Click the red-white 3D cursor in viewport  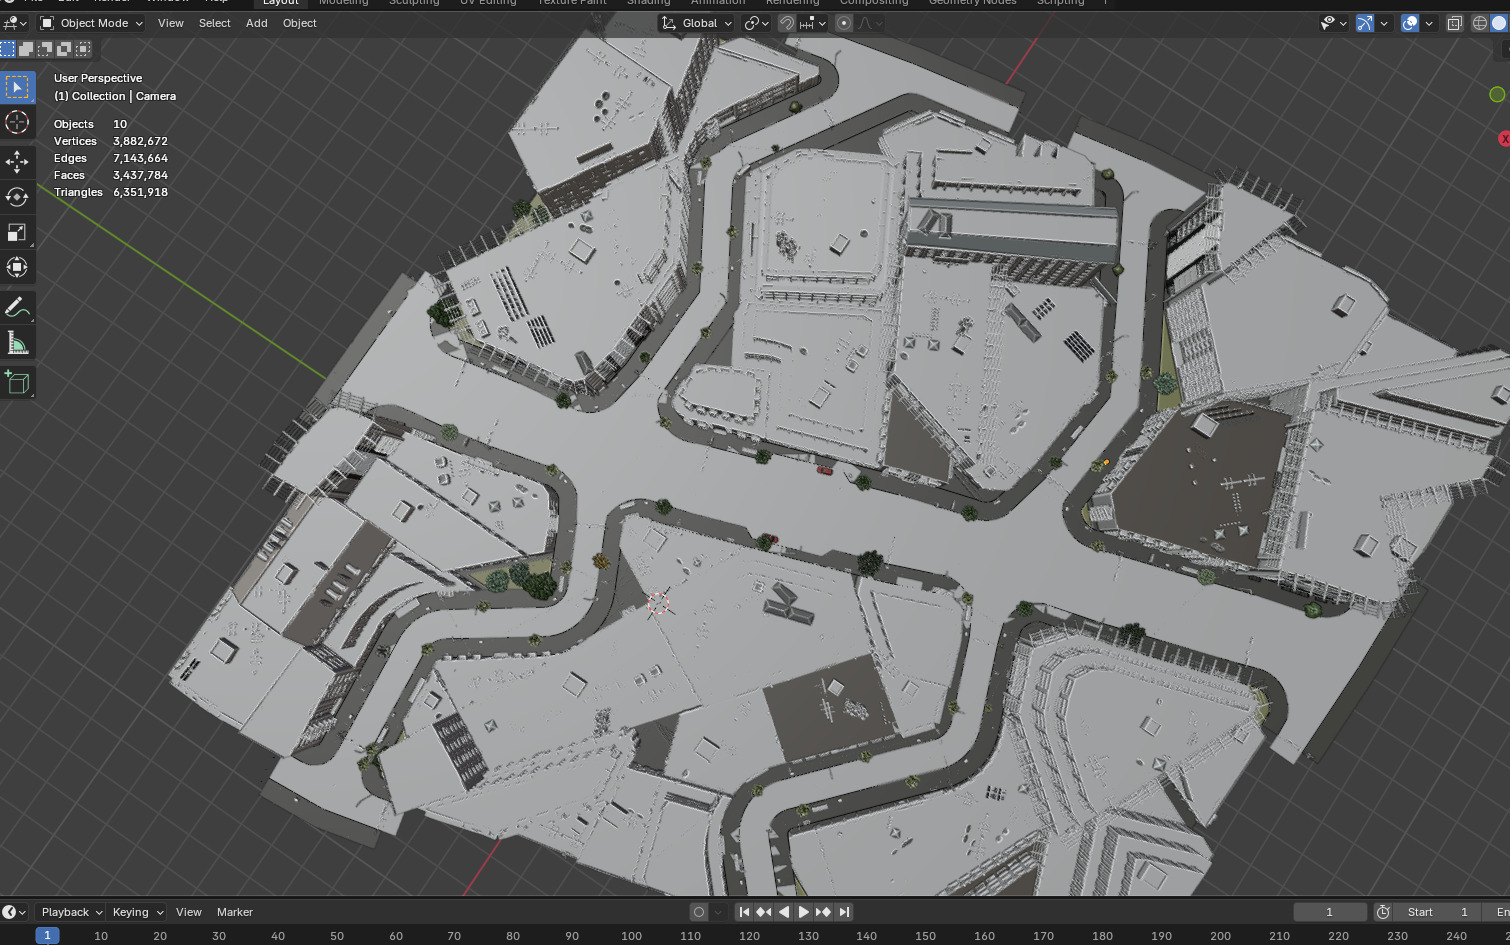659,603
